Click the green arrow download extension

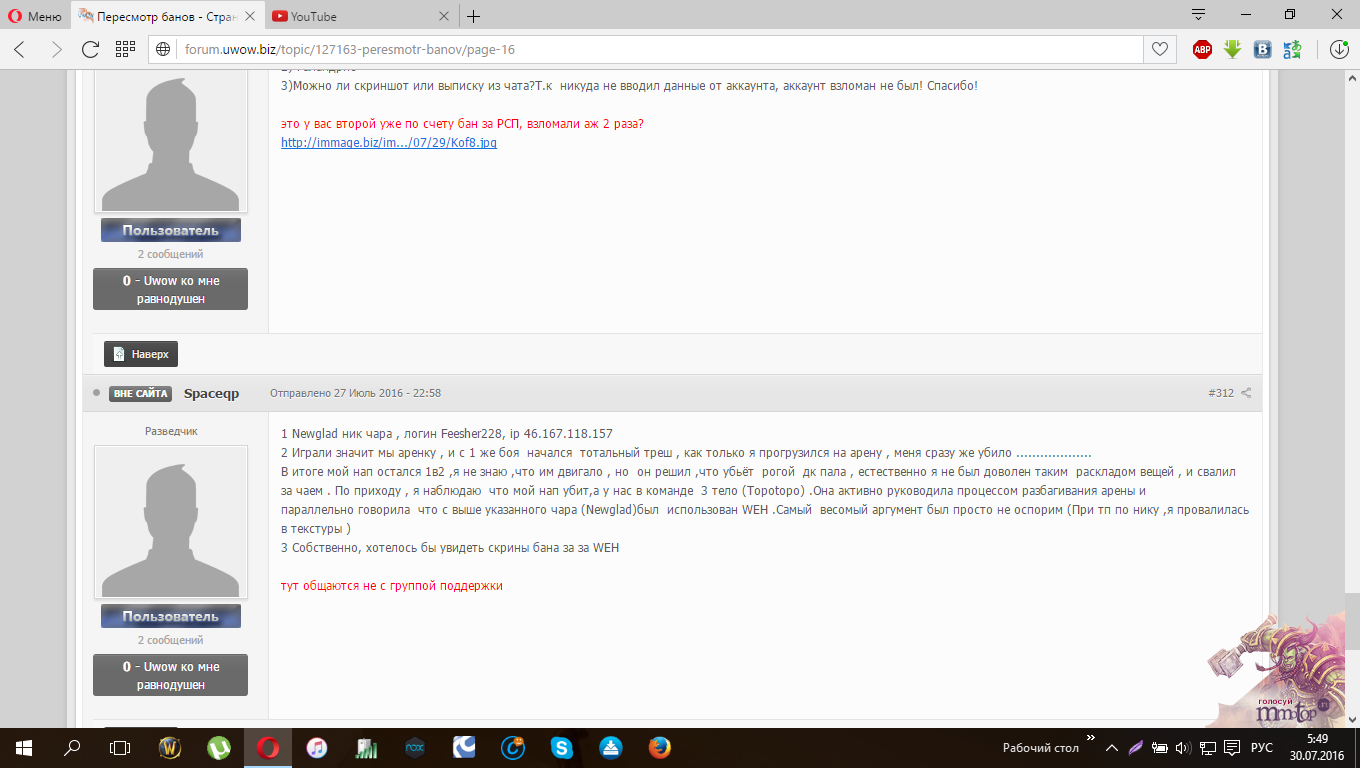coord(1233,49)
